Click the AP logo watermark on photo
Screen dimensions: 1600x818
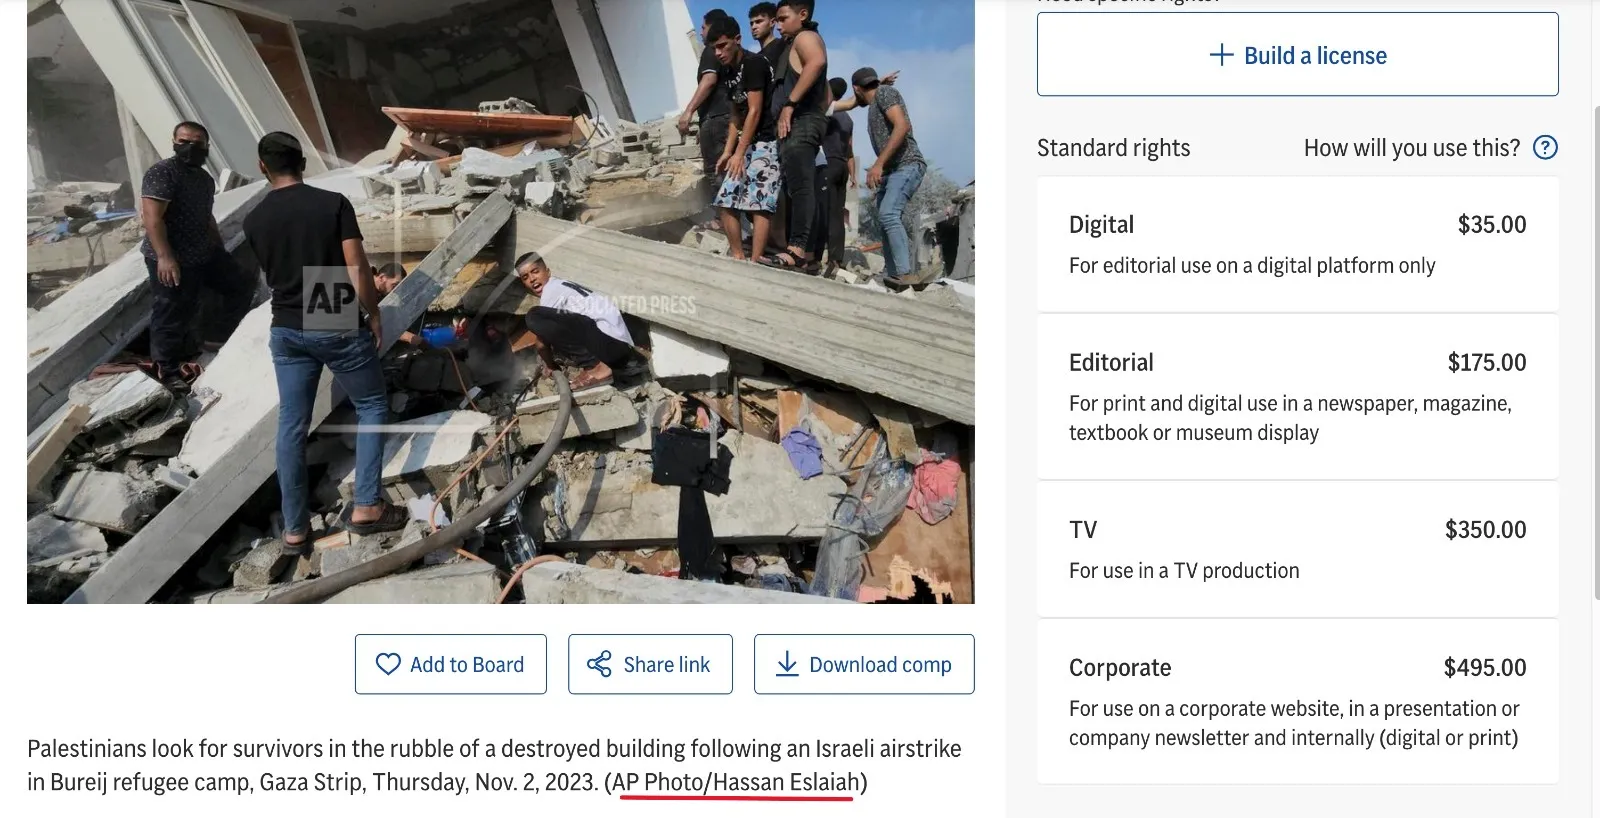(x=330, y=298)
